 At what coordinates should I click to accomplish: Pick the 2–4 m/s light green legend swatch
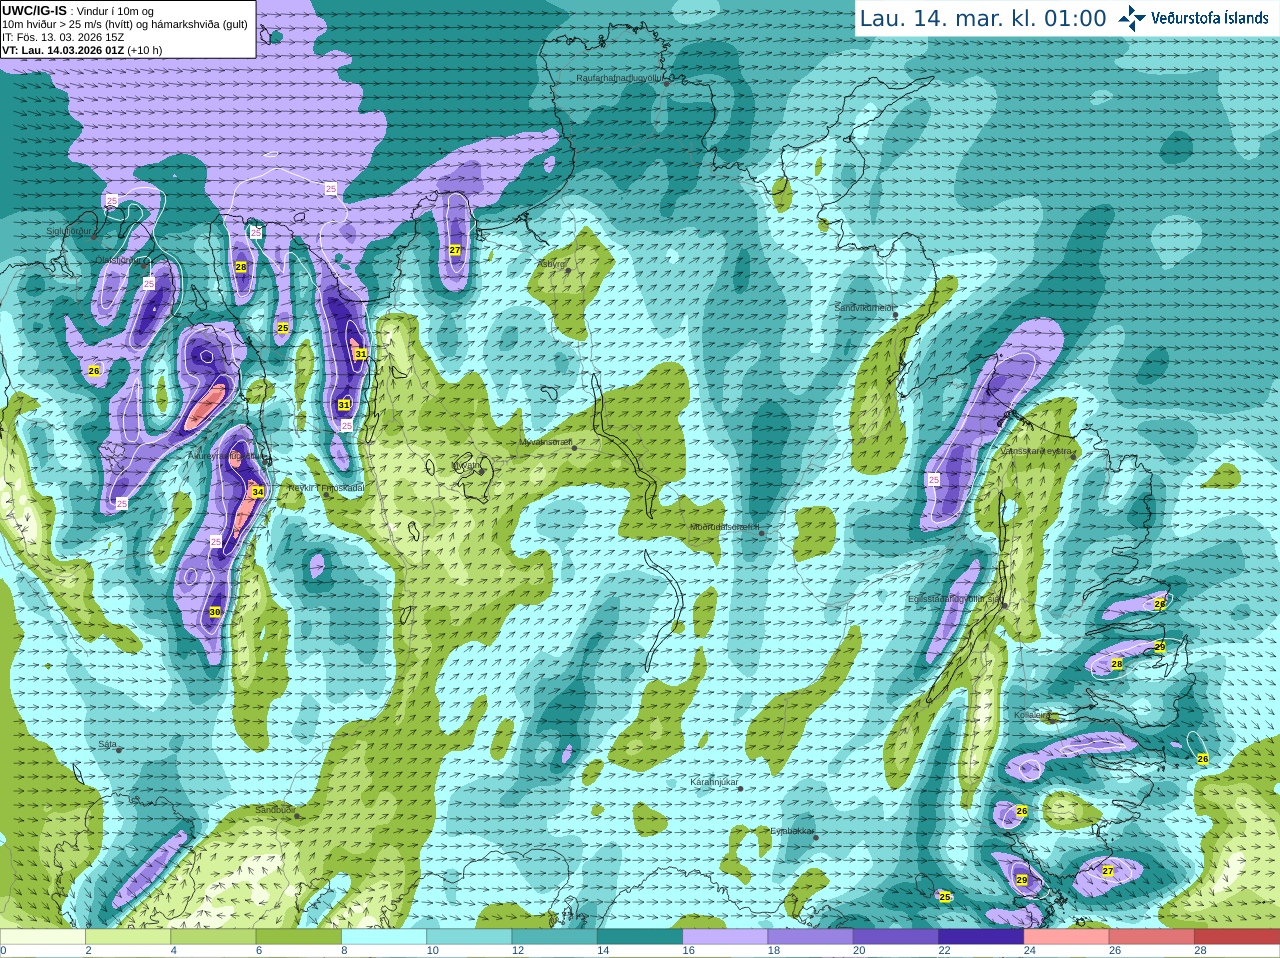pyautogui.click(x=128, y=937)
